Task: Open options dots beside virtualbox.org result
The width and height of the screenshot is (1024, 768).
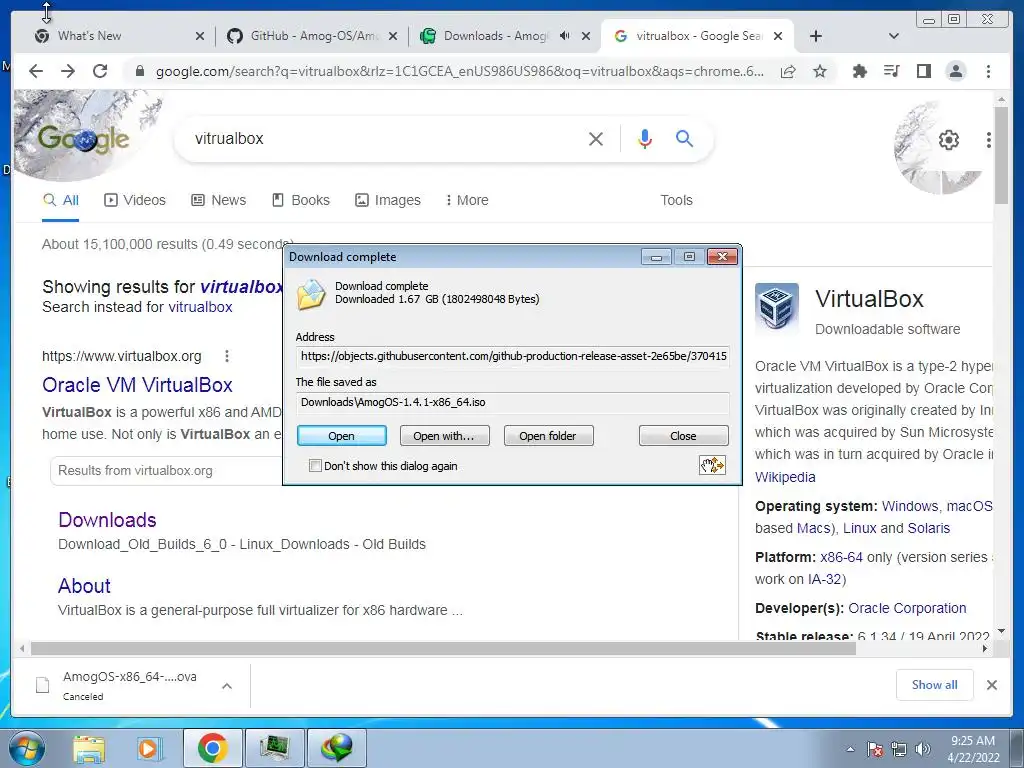Action: pos(227,356)
